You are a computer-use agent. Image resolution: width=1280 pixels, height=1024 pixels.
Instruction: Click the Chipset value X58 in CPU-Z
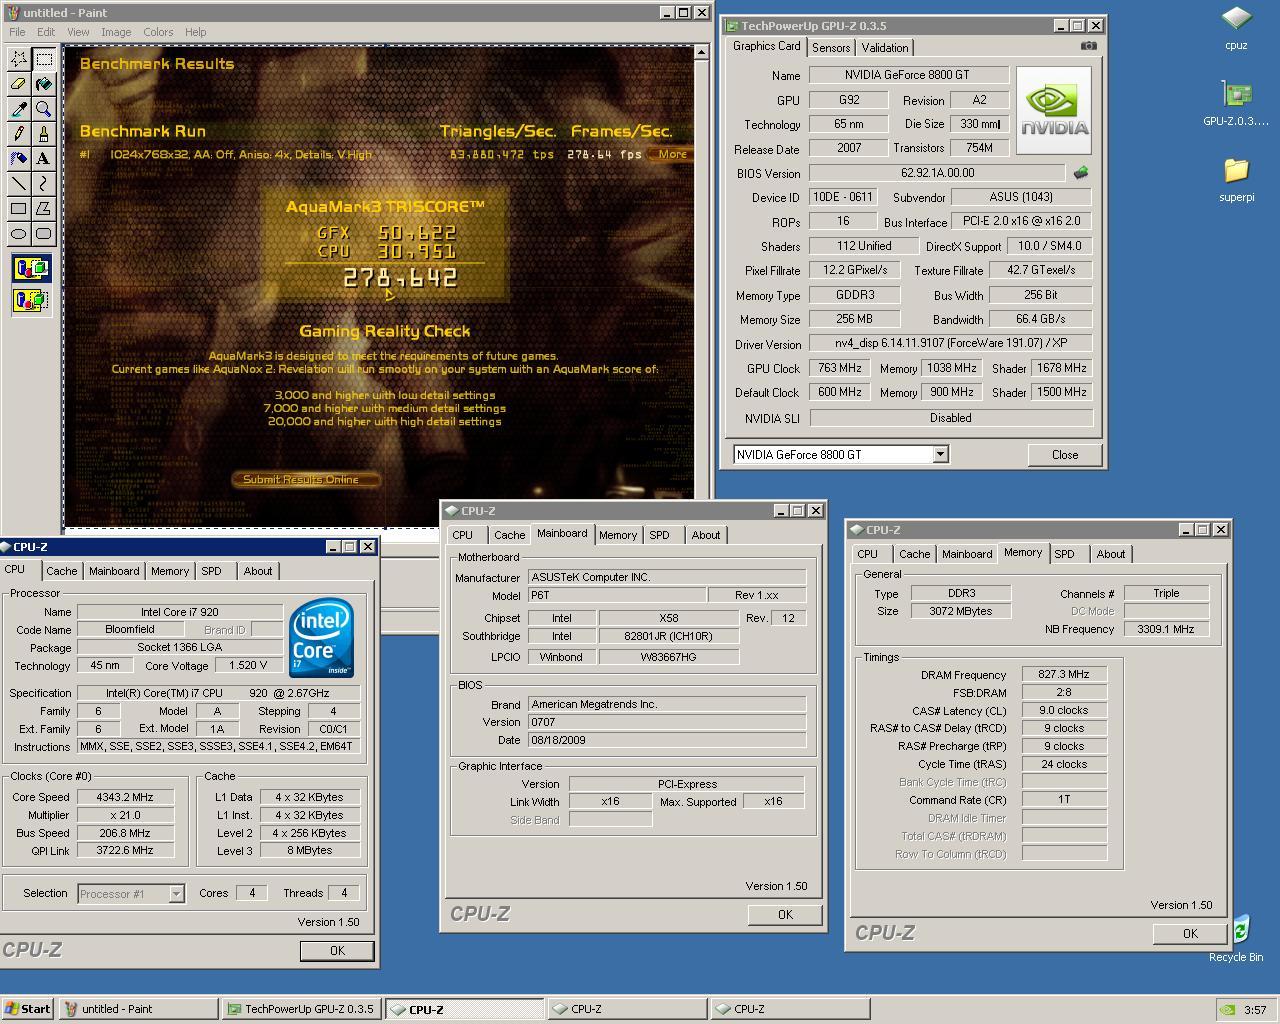669,618
